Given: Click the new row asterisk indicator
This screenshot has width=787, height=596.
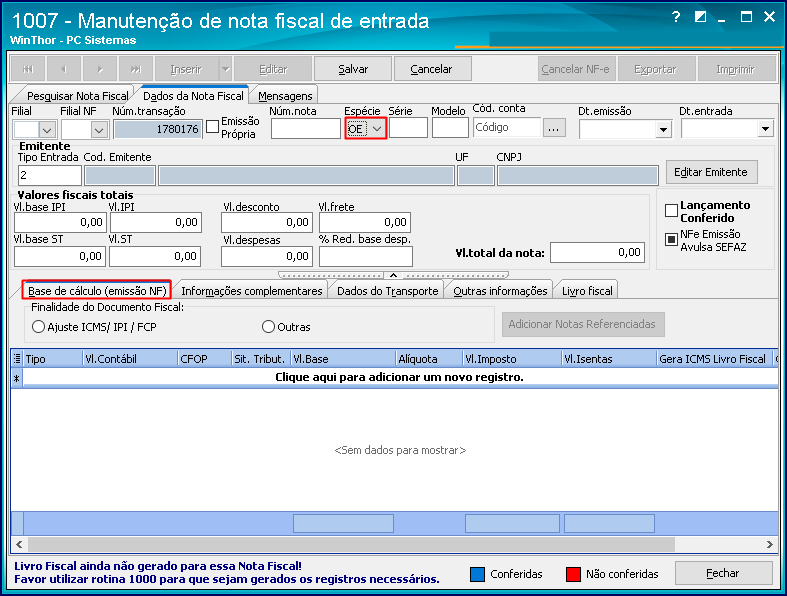Looking at the screenshot, I should coord(17,378).
